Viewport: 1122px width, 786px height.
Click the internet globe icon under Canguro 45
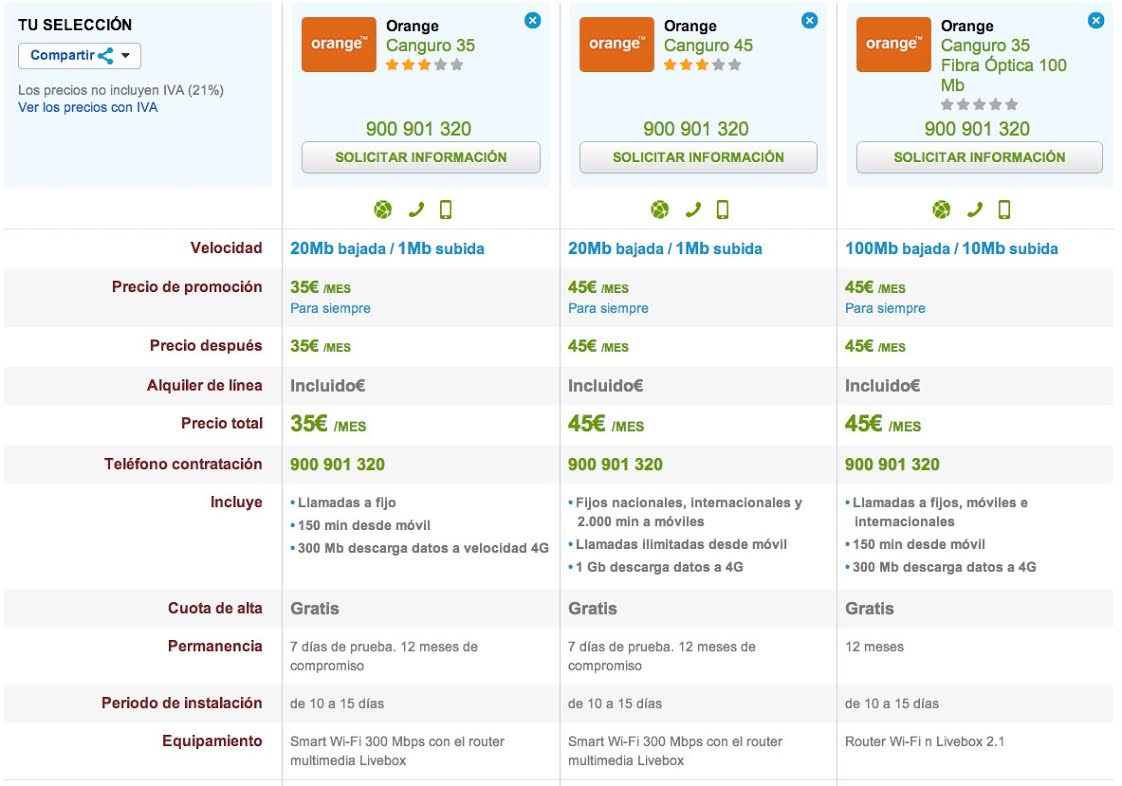pyautogui.click(x=660, y=209)
